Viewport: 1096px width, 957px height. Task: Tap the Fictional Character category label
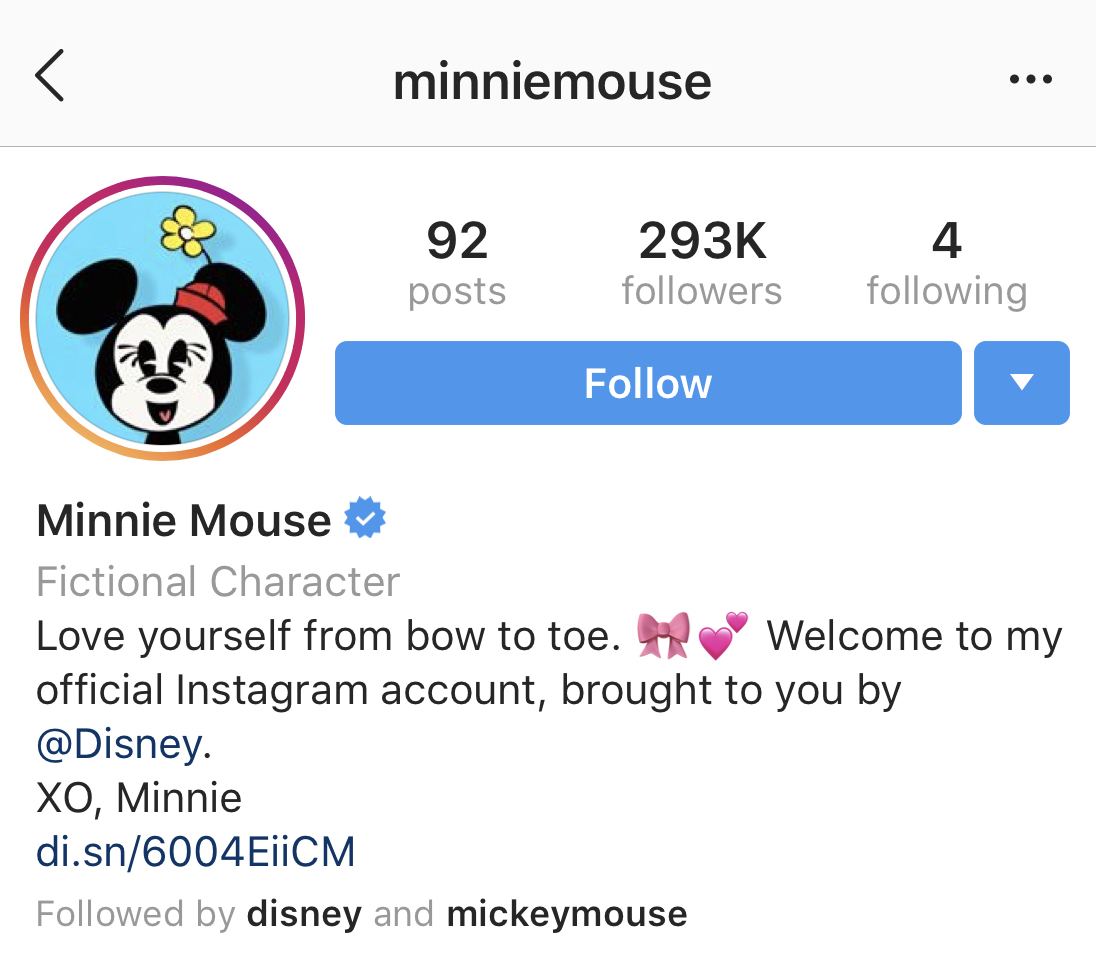[x=218, y=581]
